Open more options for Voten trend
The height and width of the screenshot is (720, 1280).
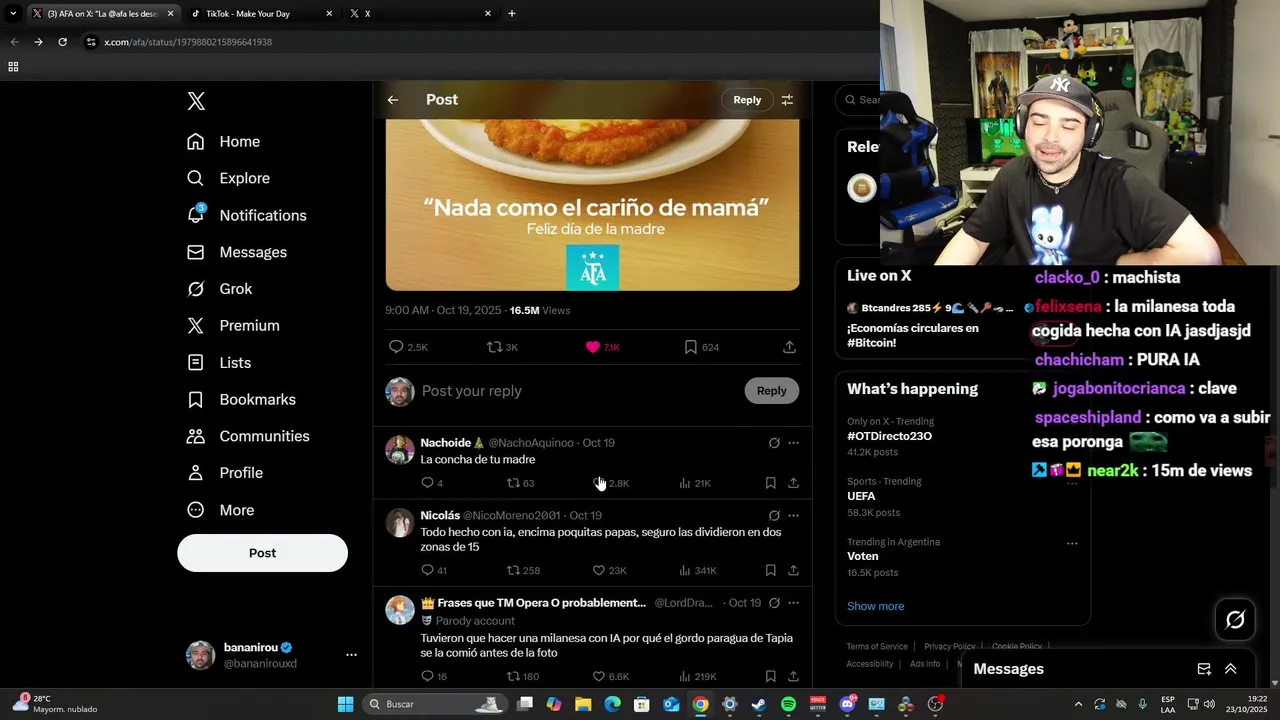(x=1072, y=543)
